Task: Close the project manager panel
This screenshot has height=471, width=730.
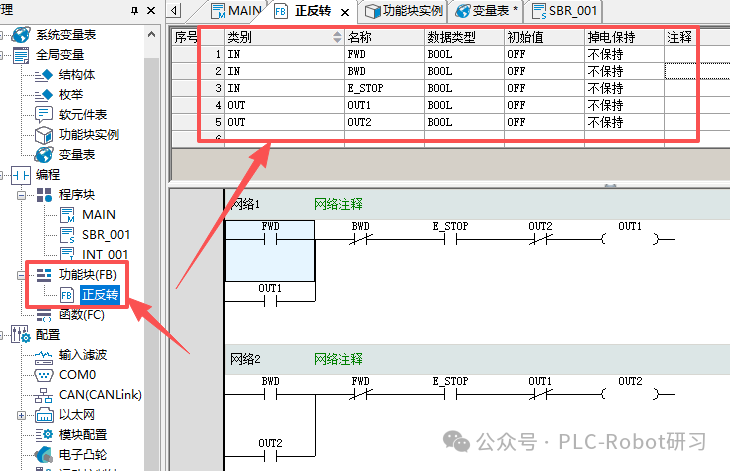Action: 151,10
